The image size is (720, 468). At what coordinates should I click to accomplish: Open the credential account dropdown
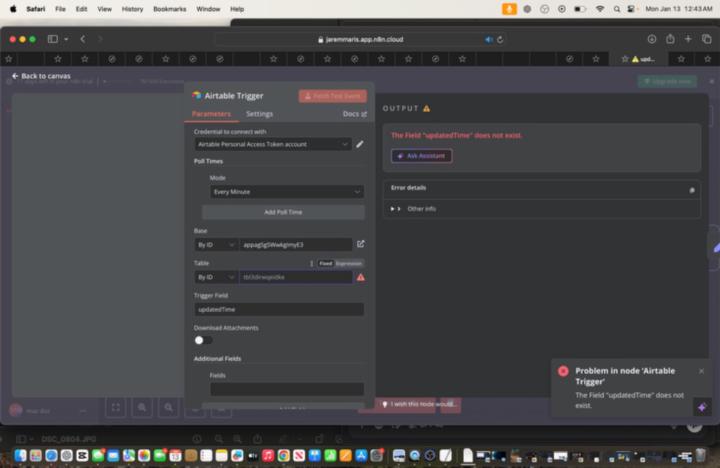click(273, 144)
